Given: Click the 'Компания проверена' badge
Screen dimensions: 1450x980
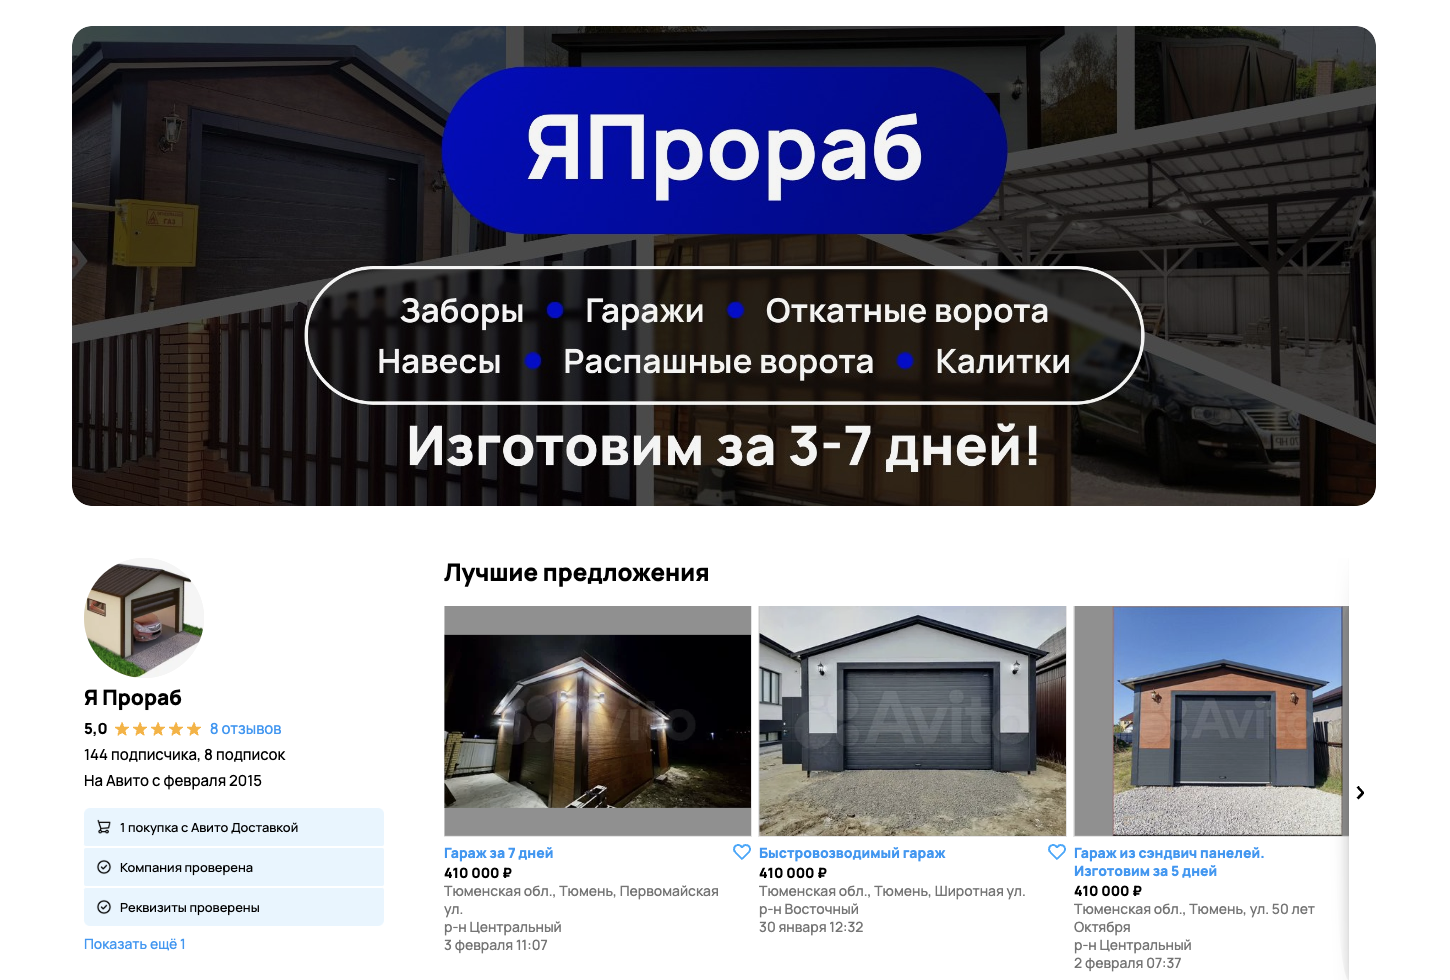Looking at the screenshot, I should pyautogui.click(x=234, y=867).
